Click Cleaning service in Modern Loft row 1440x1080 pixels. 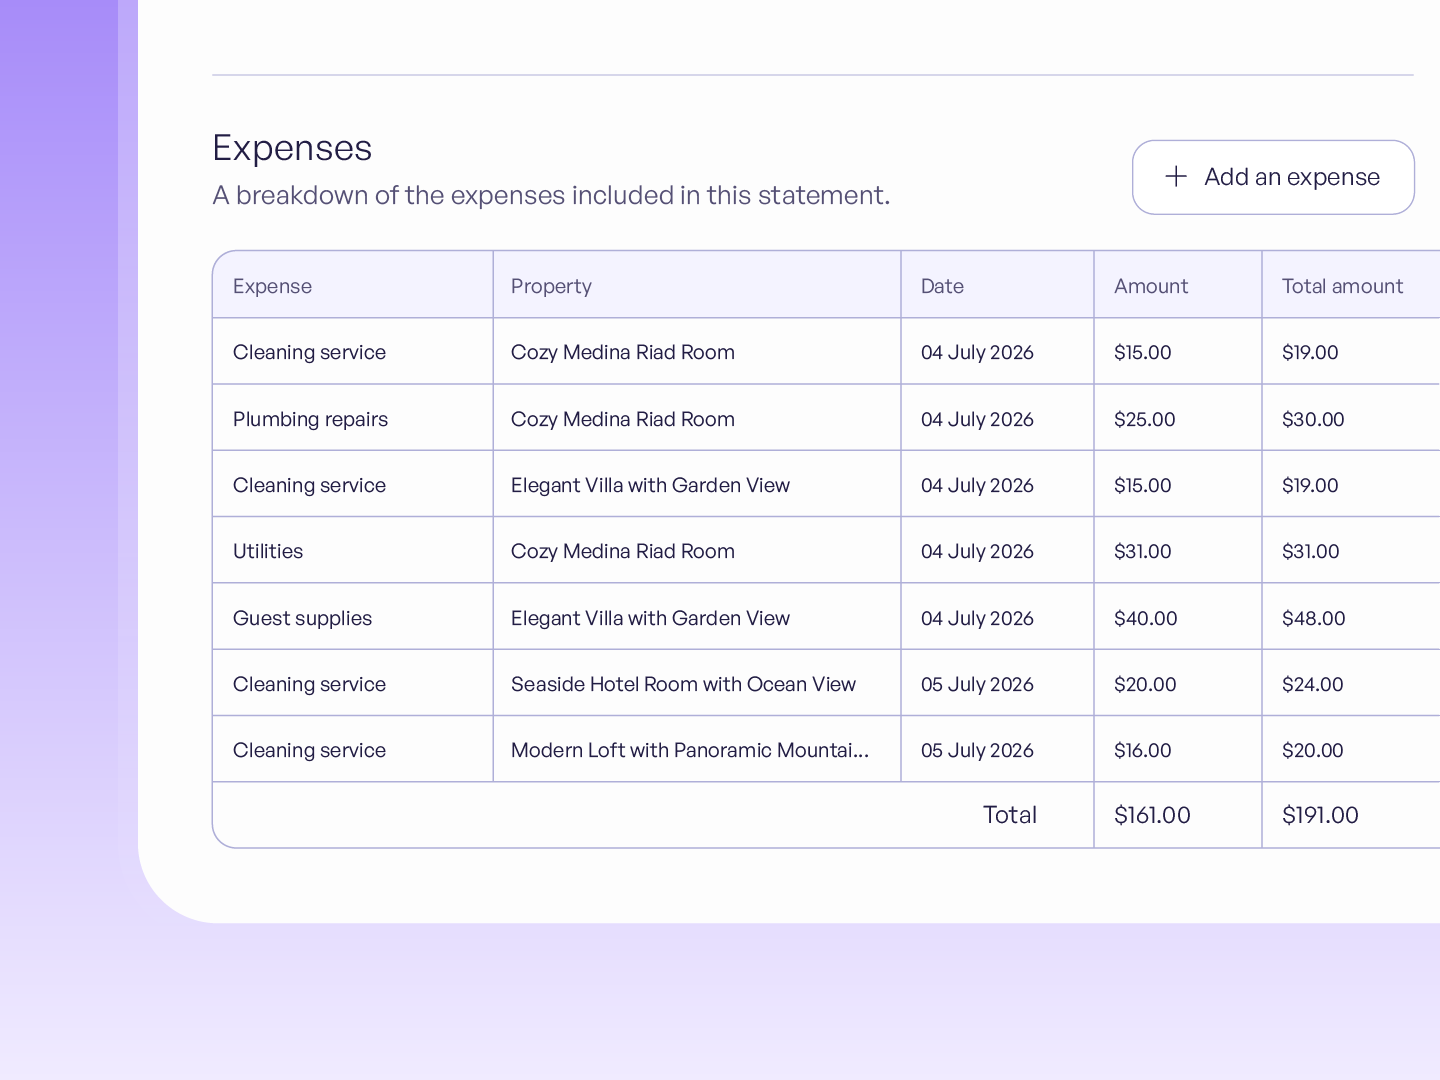point(309,750)
